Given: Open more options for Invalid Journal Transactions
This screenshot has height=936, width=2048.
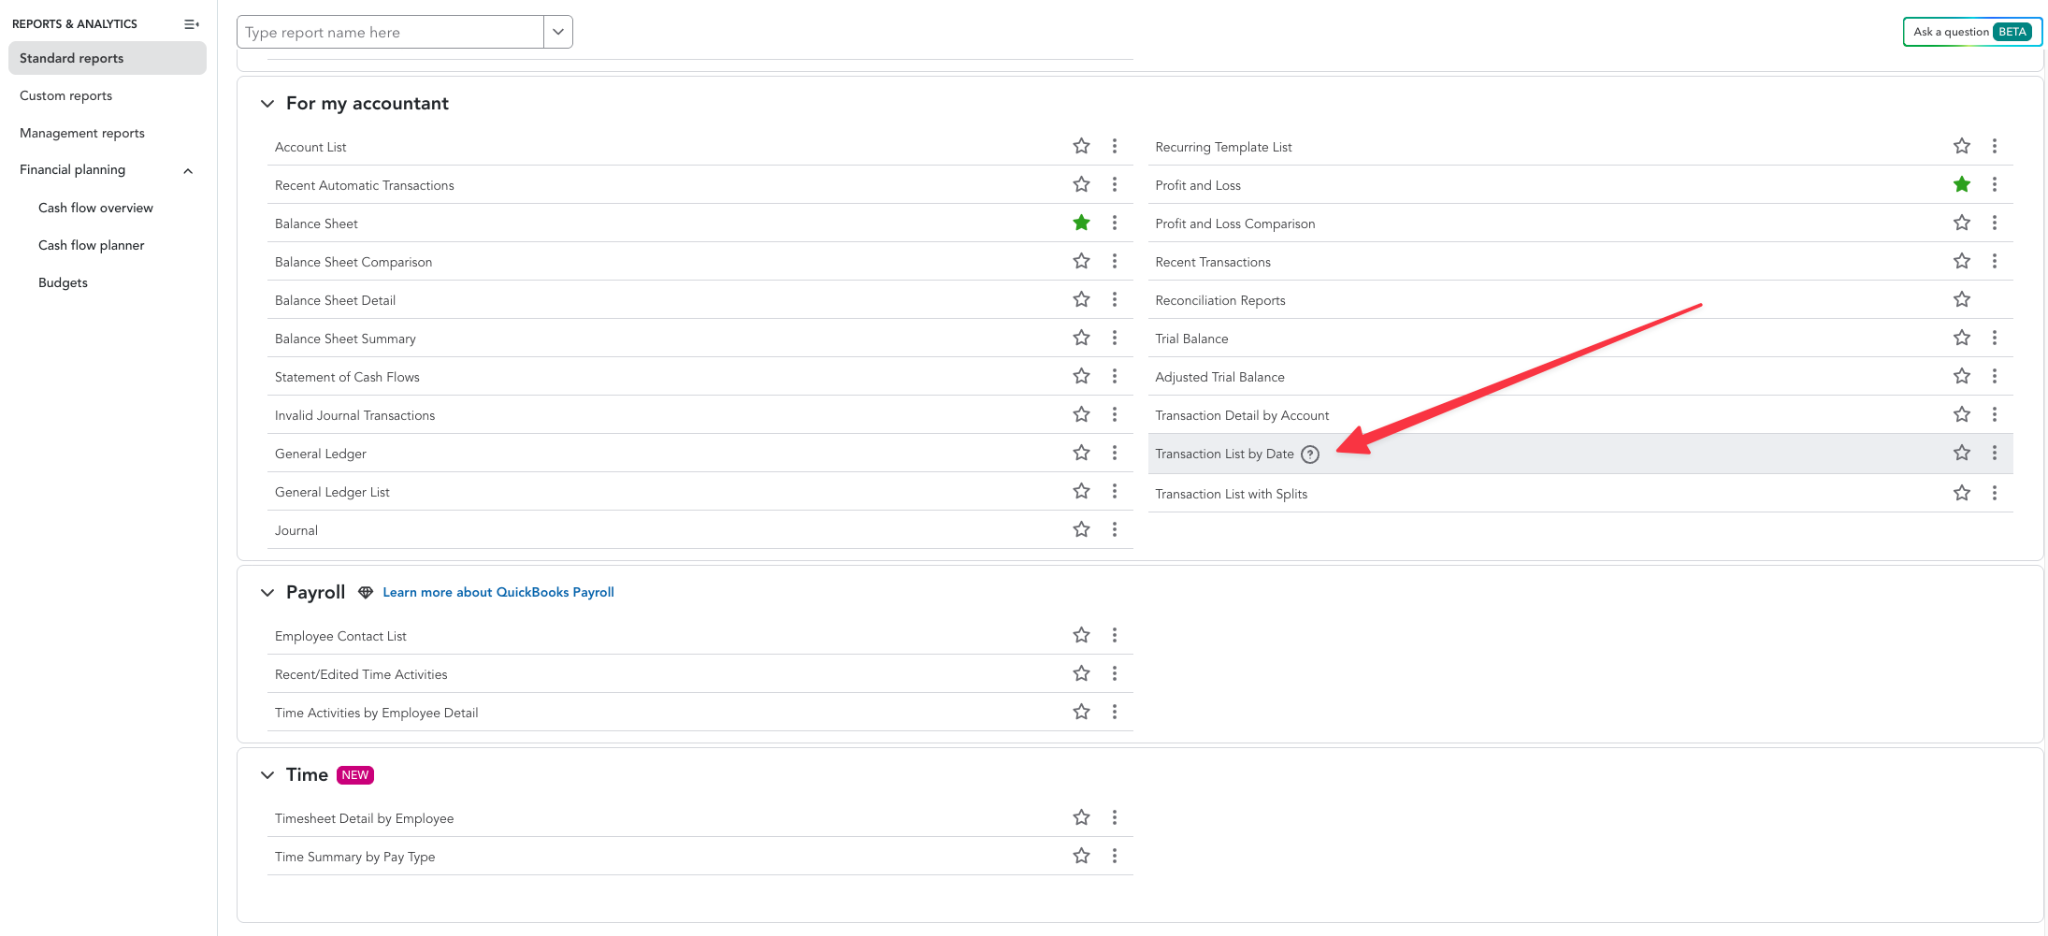Looking at the screenshot, I should coord(1114,414).
